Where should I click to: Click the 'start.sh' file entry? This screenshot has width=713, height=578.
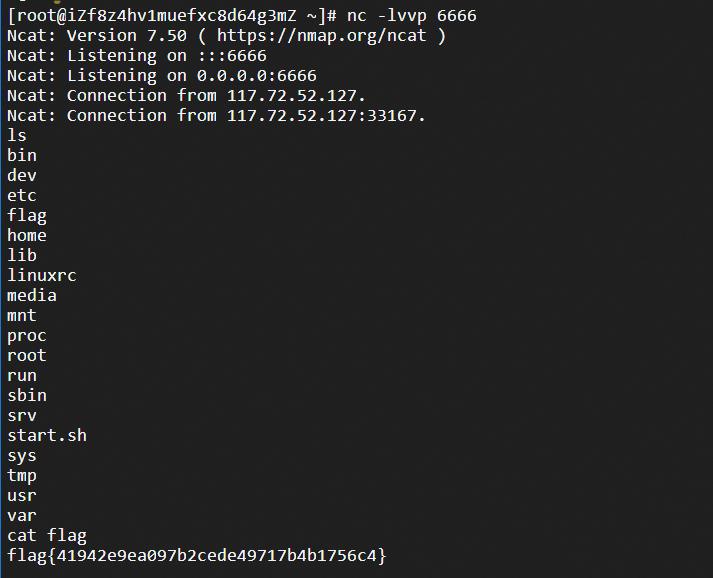click(x=47, y=436)
